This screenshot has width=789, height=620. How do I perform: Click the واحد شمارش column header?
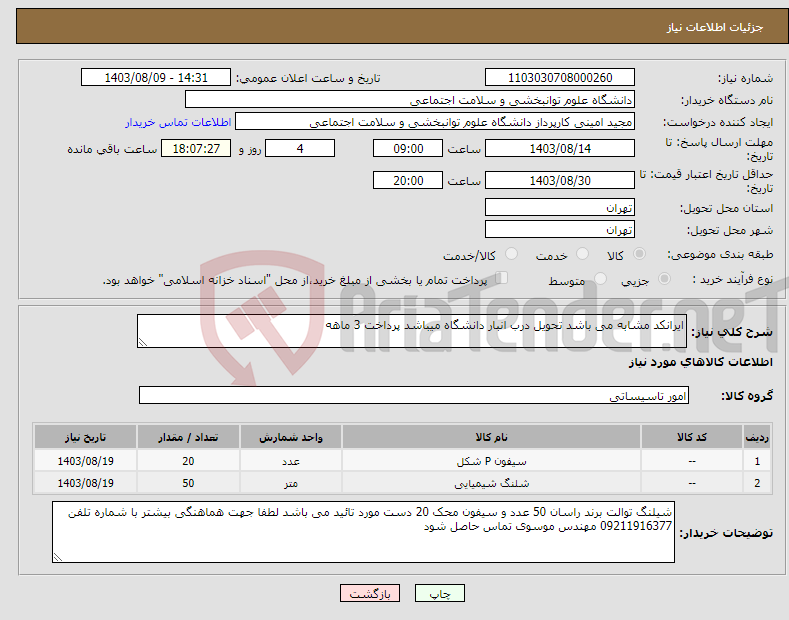[x=291, y=437]
